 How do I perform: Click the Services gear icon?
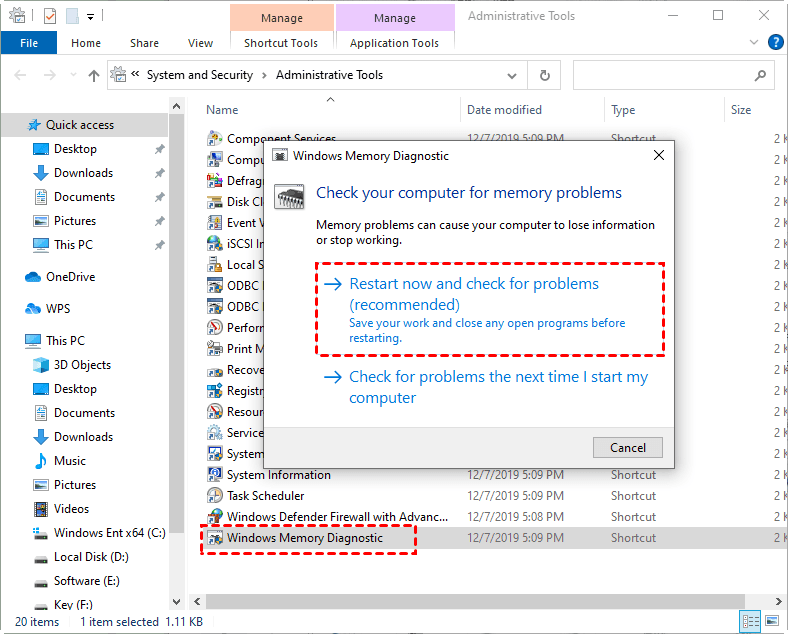[x=215, y=433]
